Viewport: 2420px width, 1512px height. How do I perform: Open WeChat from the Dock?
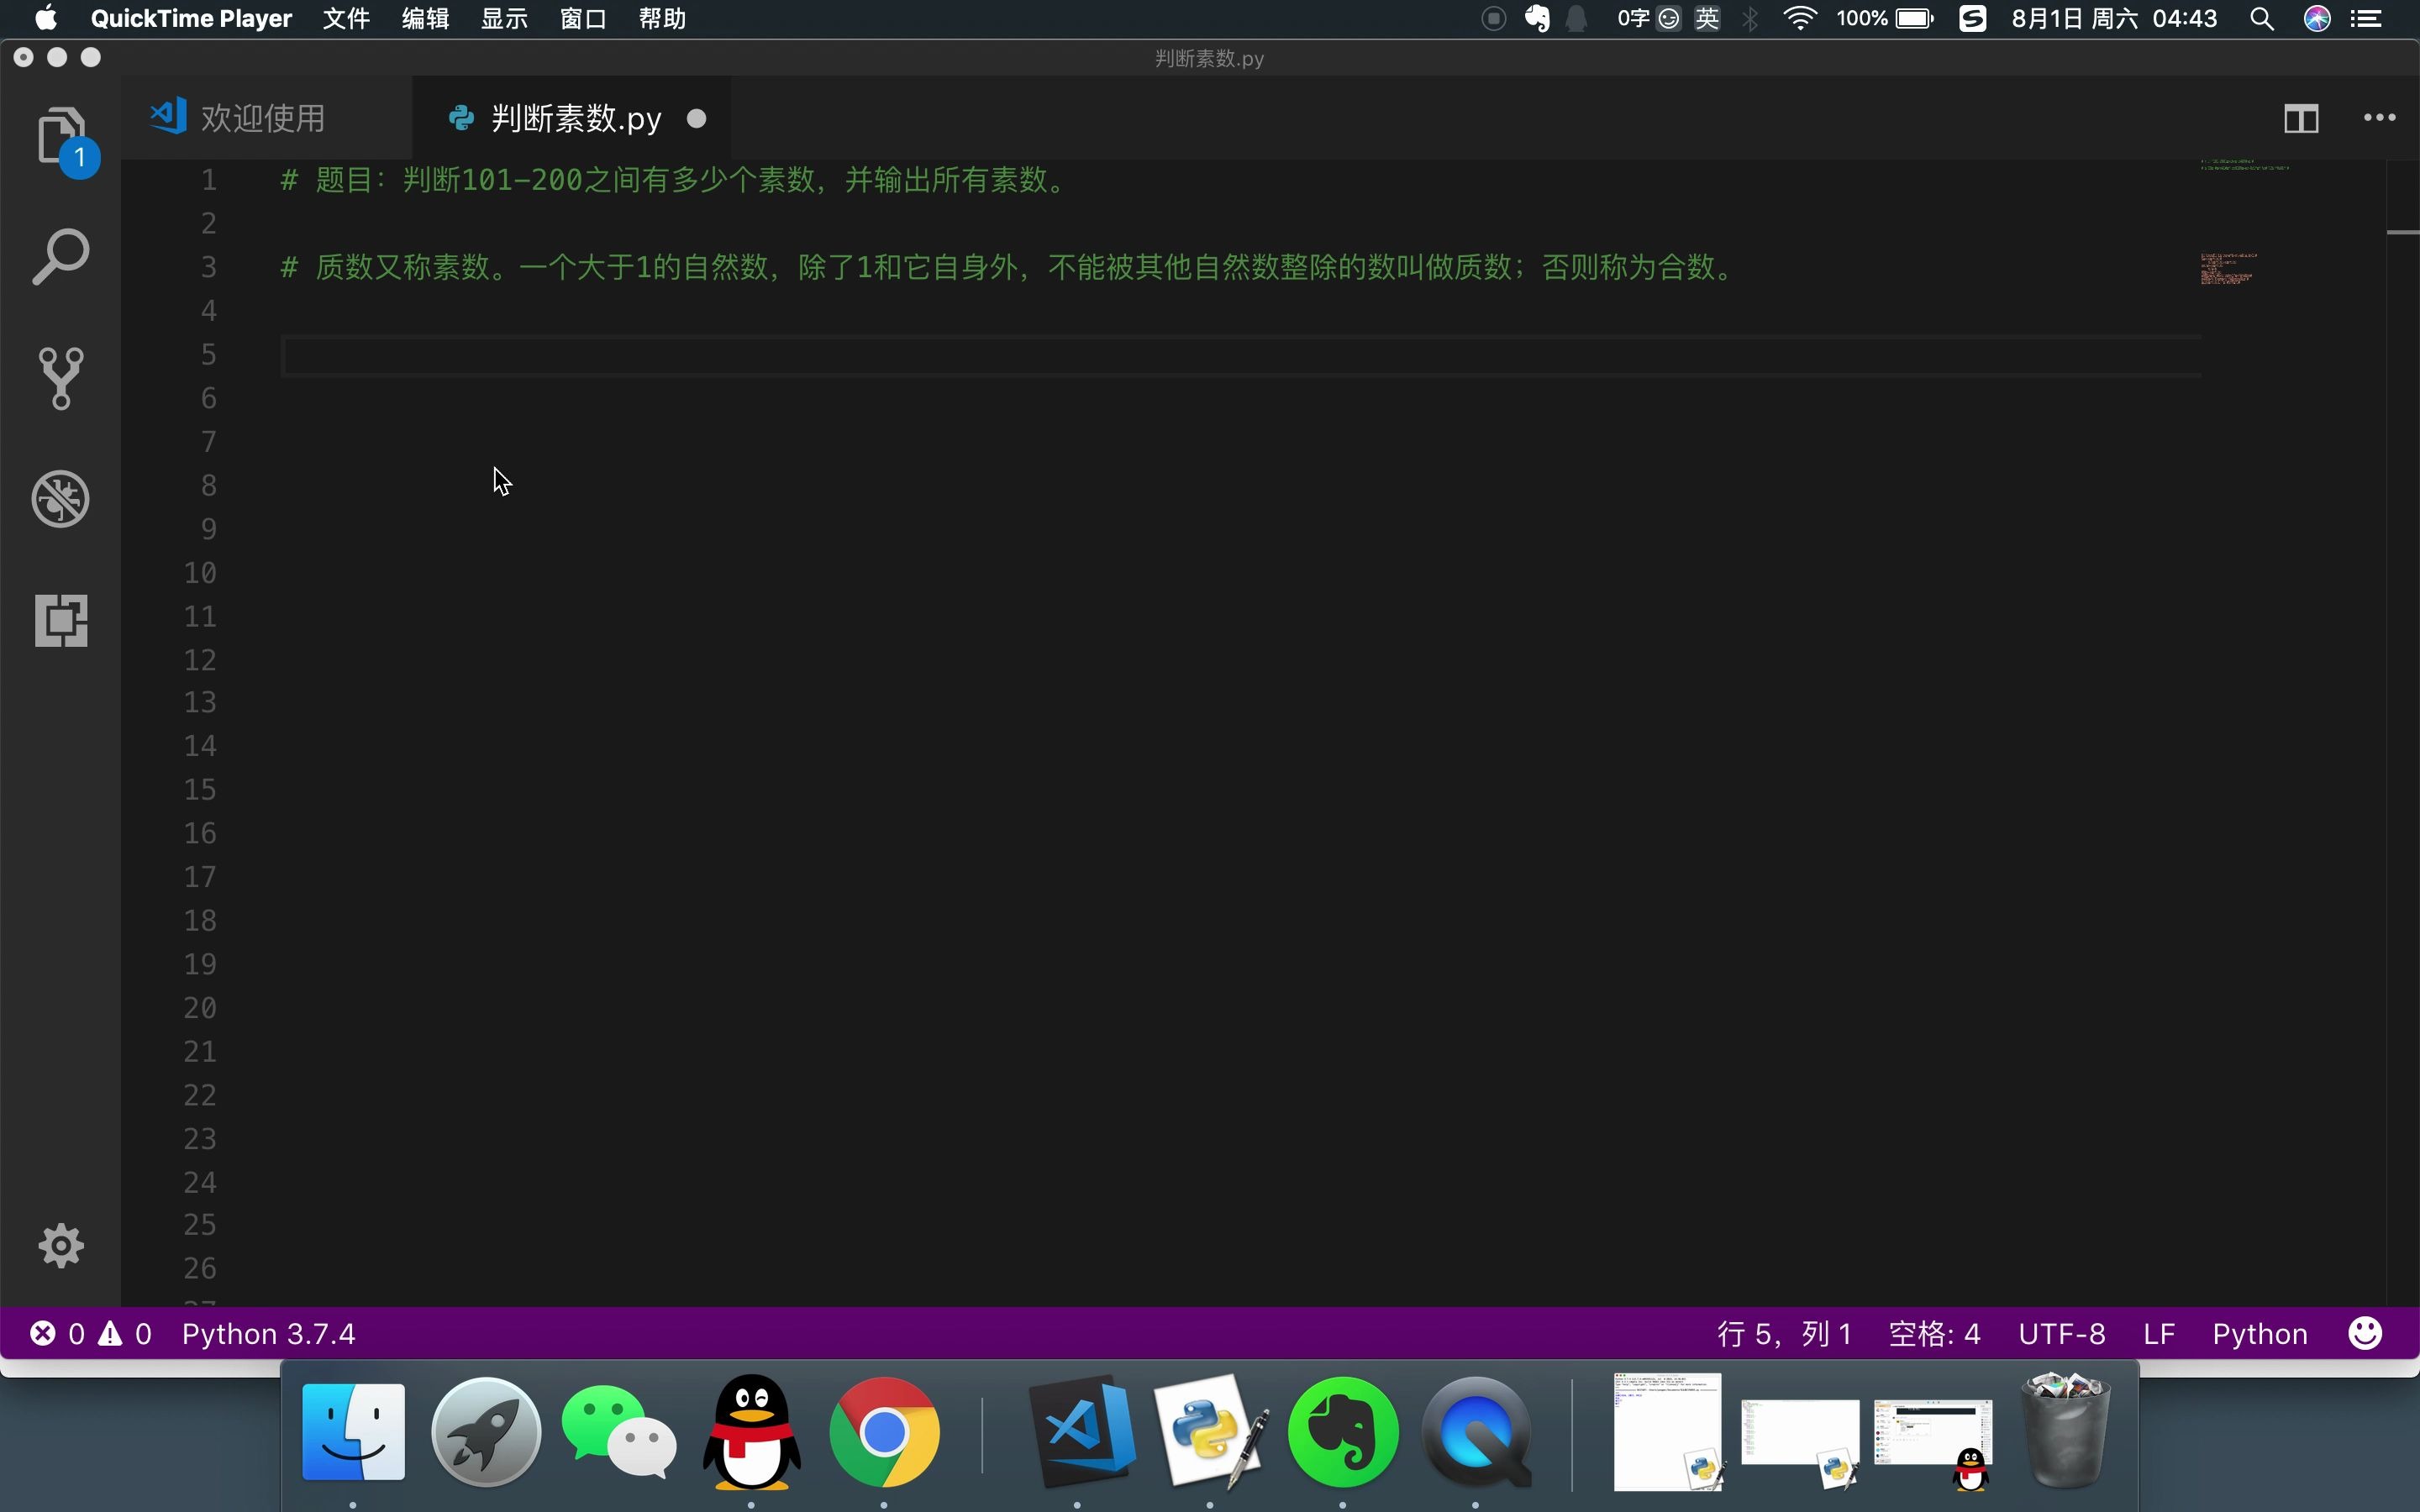click(x=618, y=1431)
